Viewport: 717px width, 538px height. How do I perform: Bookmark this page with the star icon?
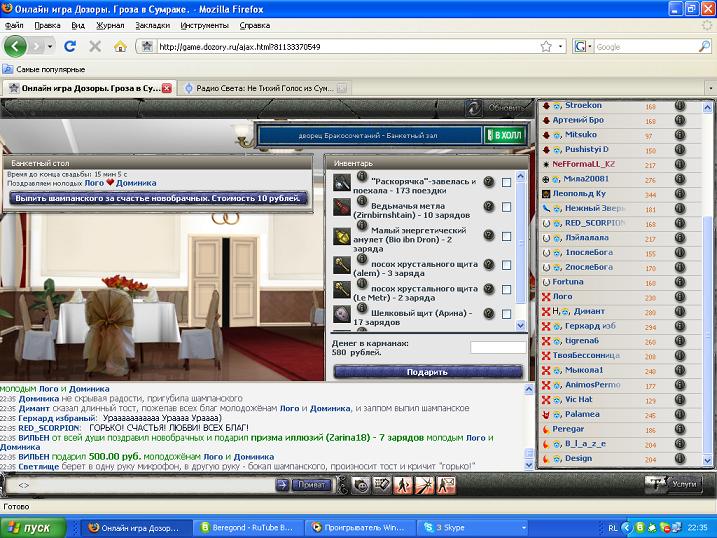pos(546,46)
